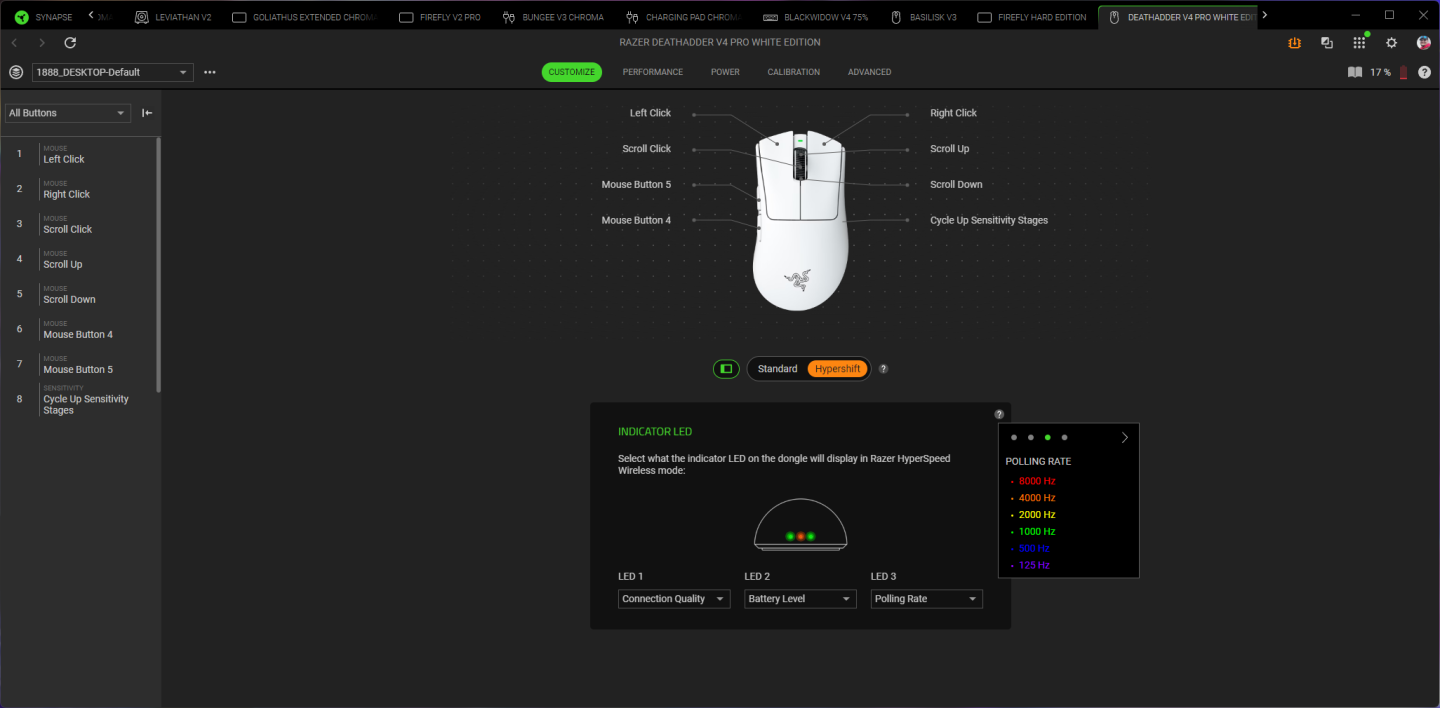Click Right Click label on mouse diagram
The height and width of the screenshot is (708, 1440).
point(953,113)
